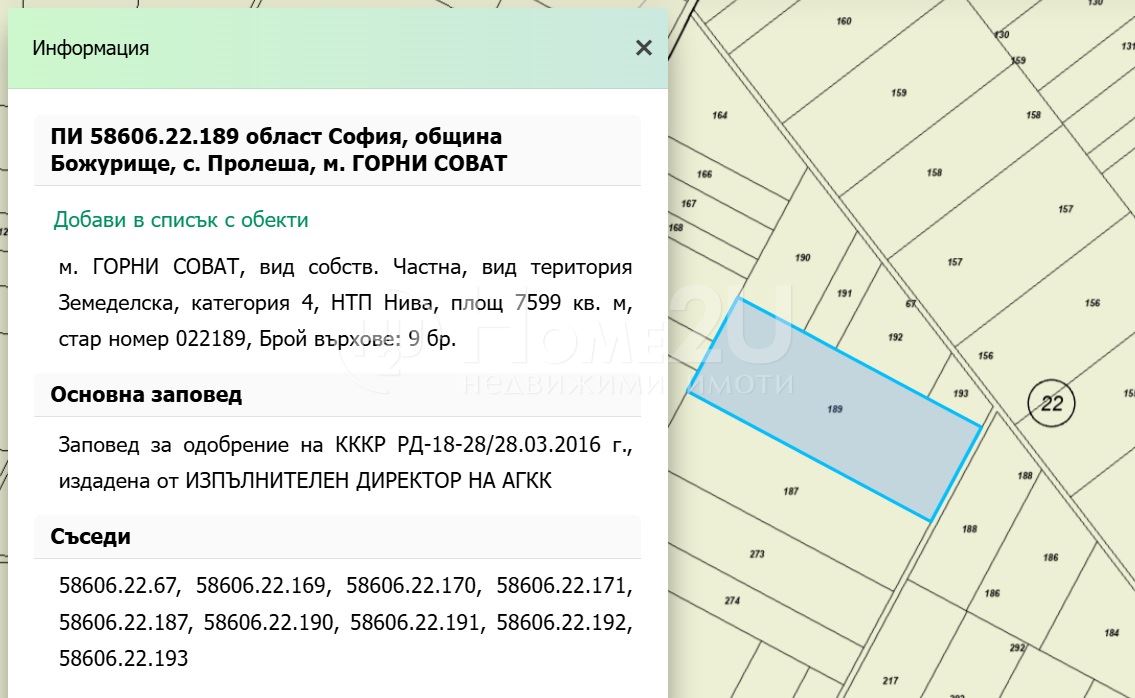Click parcel 187 on the map

point(791,491)
